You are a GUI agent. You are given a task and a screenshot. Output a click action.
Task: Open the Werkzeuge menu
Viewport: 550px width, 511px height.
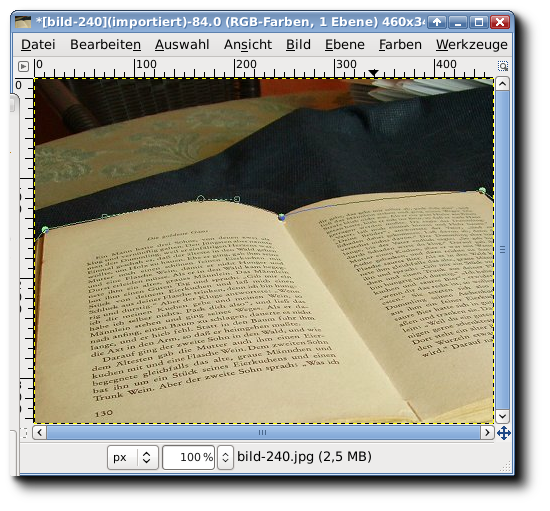coord(471,45)
